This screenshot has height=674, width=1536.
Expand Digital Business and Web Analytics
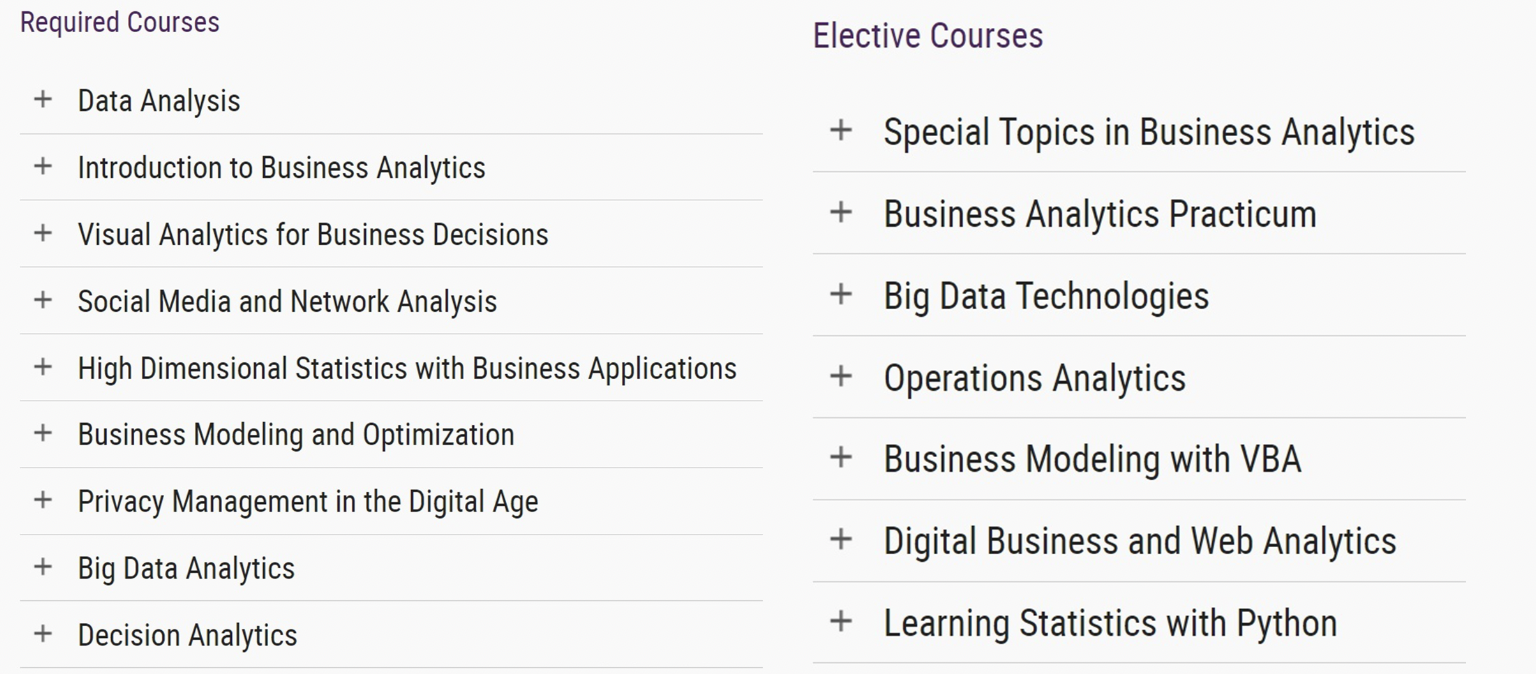1139,541
